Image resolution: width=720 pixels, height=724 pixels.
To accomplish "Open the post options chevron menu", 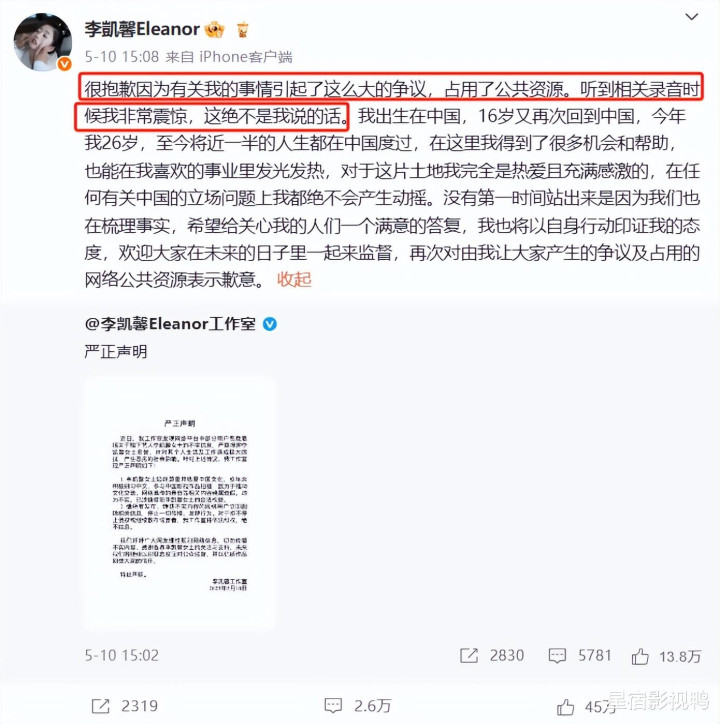I will click(691, 17).
